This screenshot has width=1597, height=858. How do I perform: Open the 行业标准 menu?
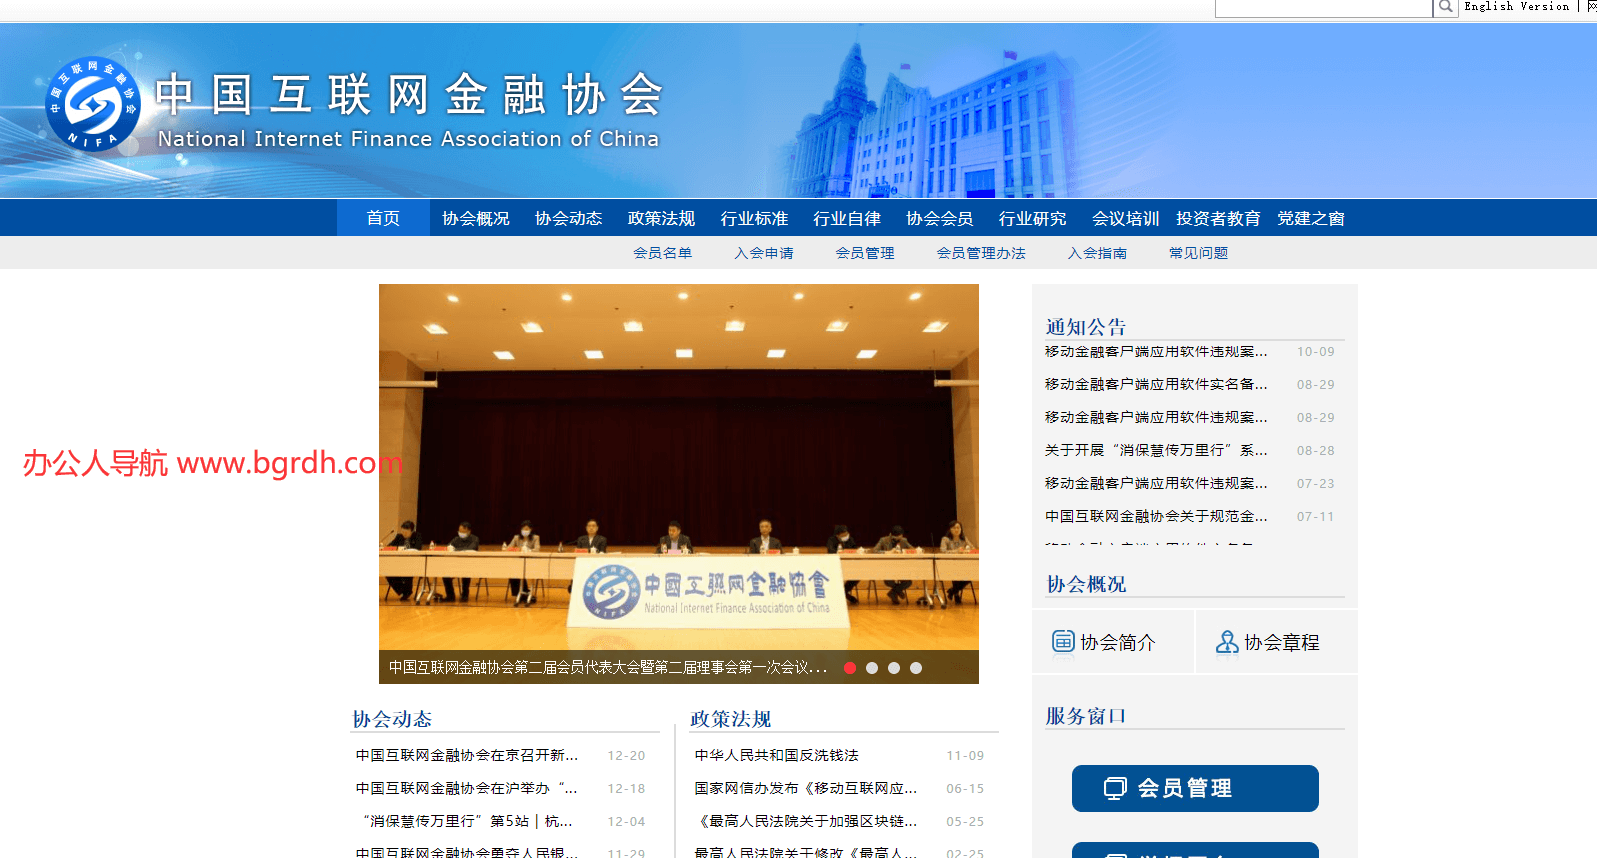tap(754, 218)
